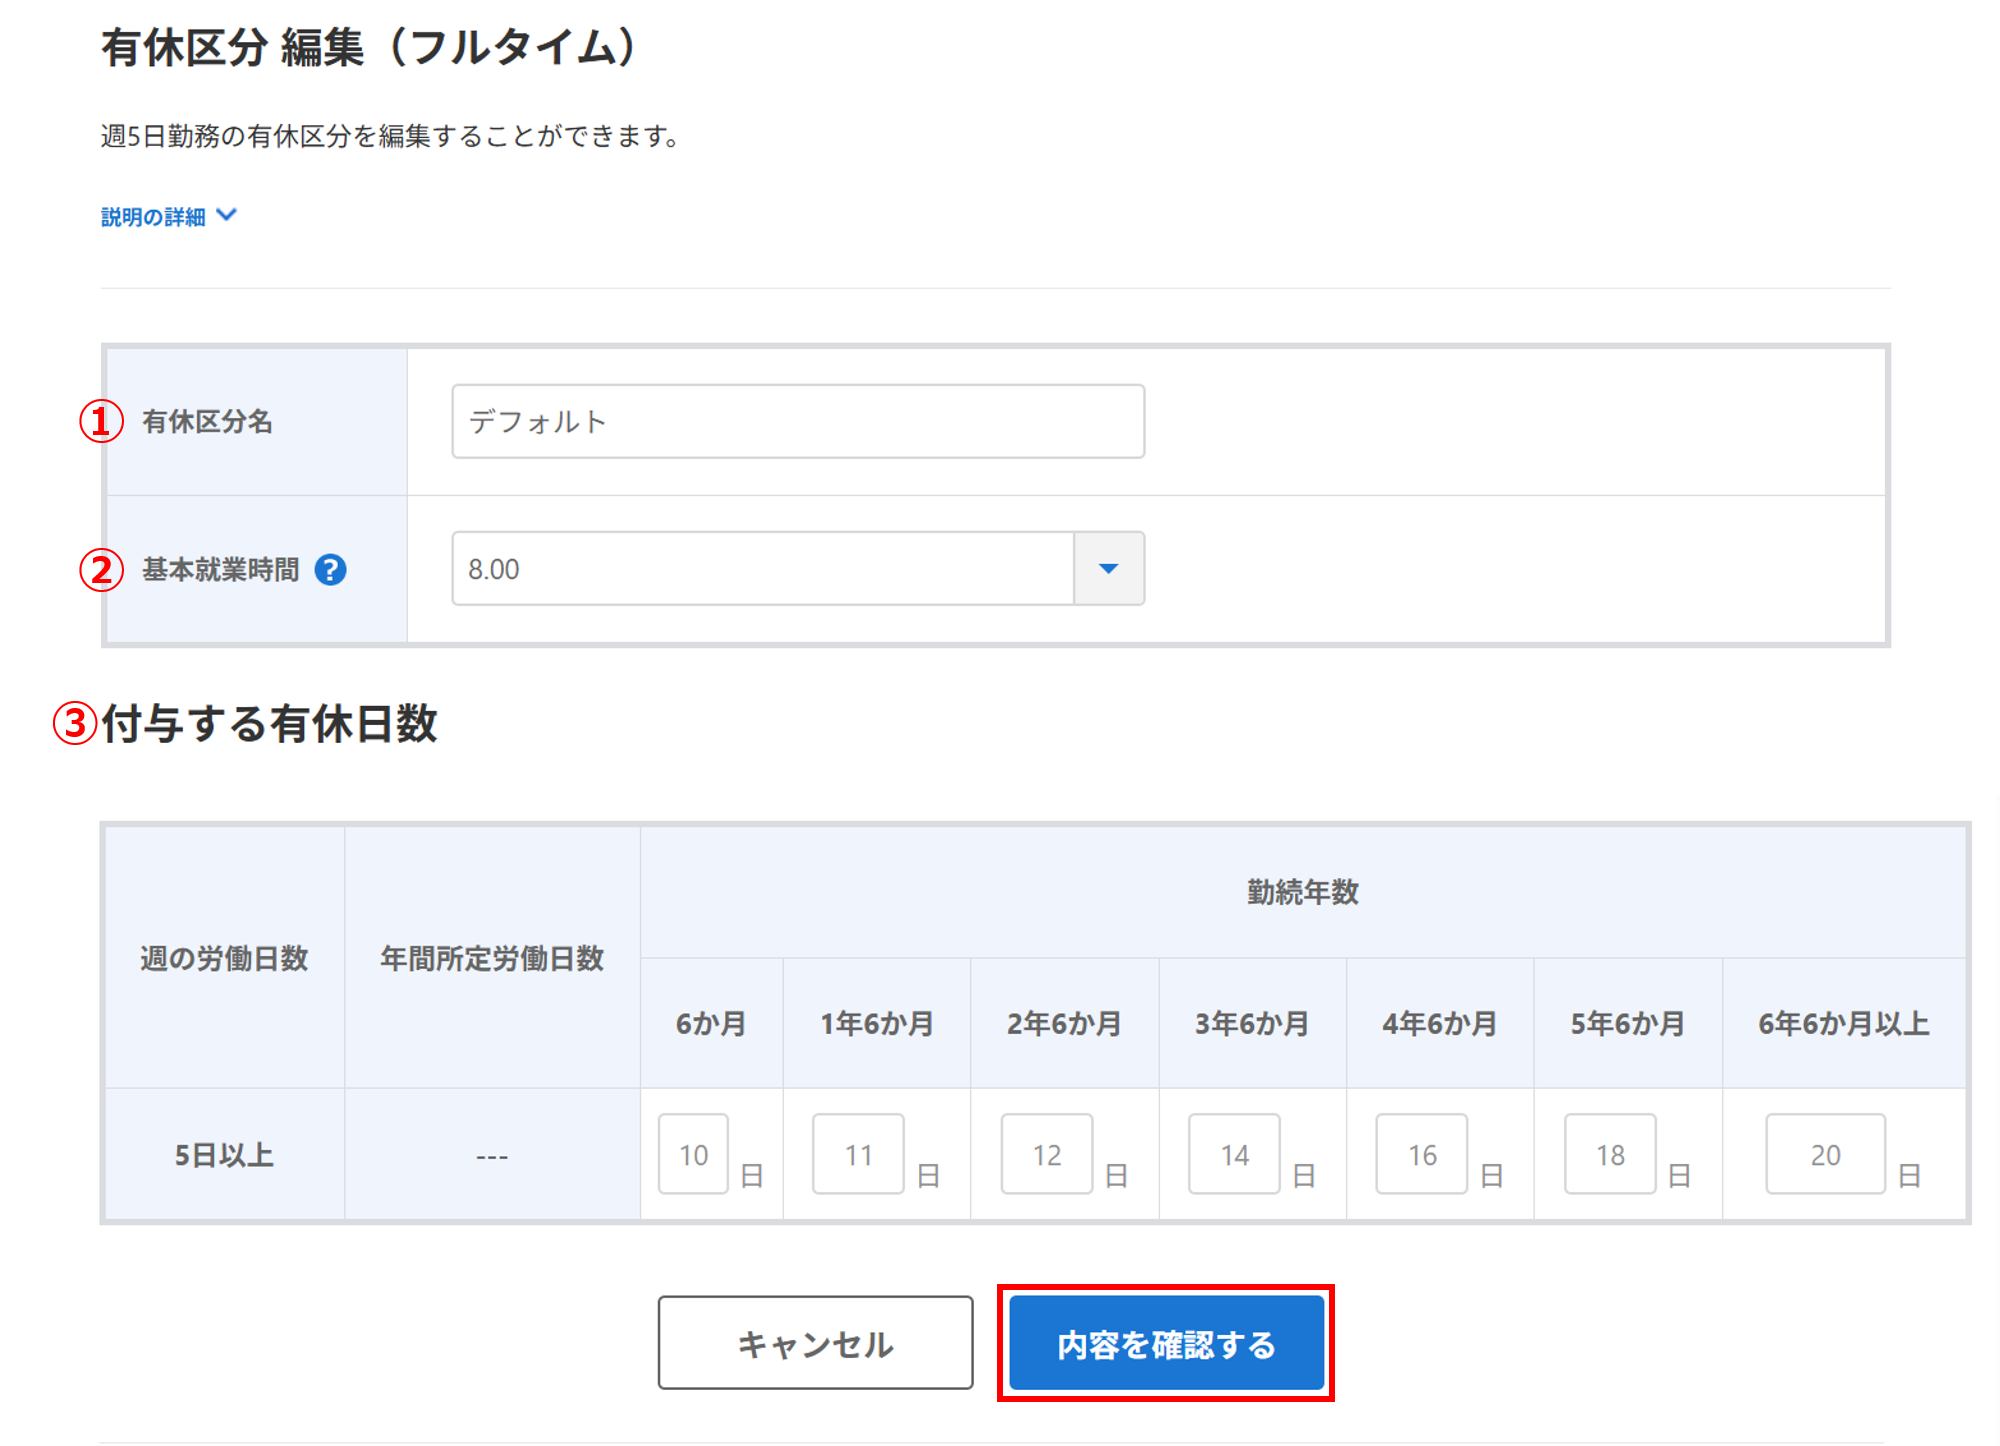Click the 3年6か月 days field showing 14
2000x1446 pixels.
[1234, 1154]
